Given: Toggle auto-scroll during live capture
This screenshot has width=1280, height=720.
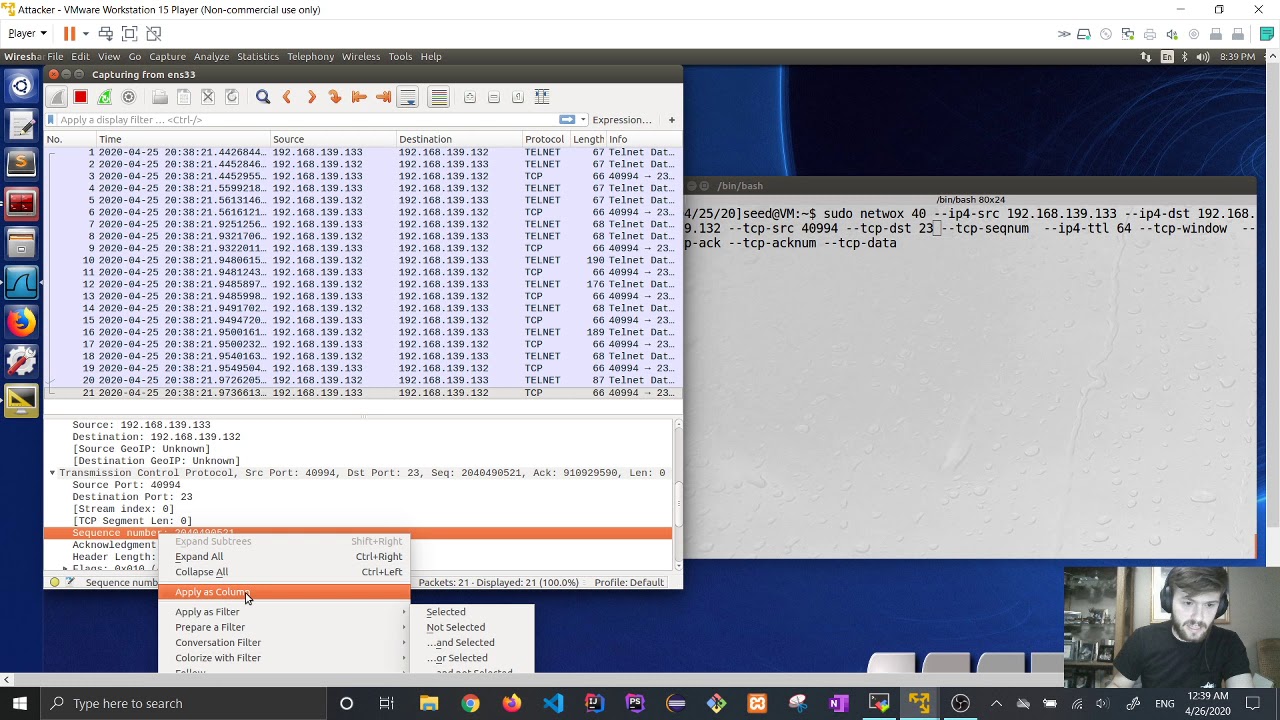Looking at the screenshot, I should pos(408,97).
